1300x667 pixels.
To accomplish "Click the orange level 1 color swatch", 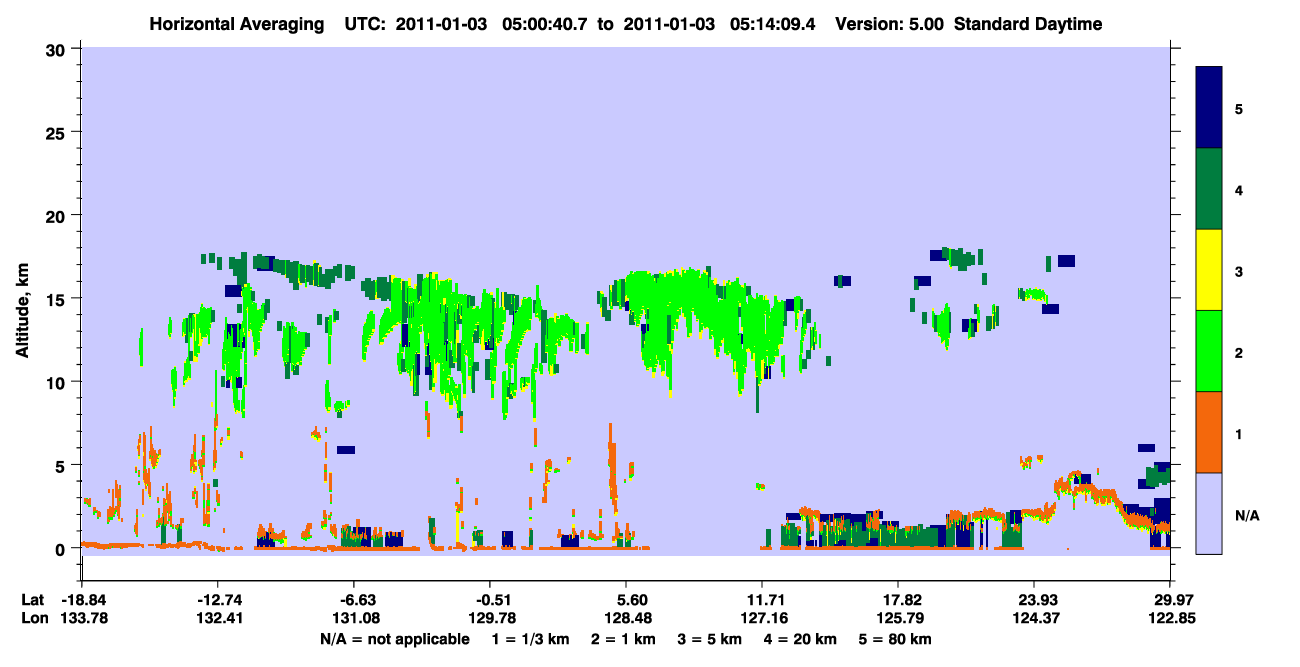I will coord(1209,432).
